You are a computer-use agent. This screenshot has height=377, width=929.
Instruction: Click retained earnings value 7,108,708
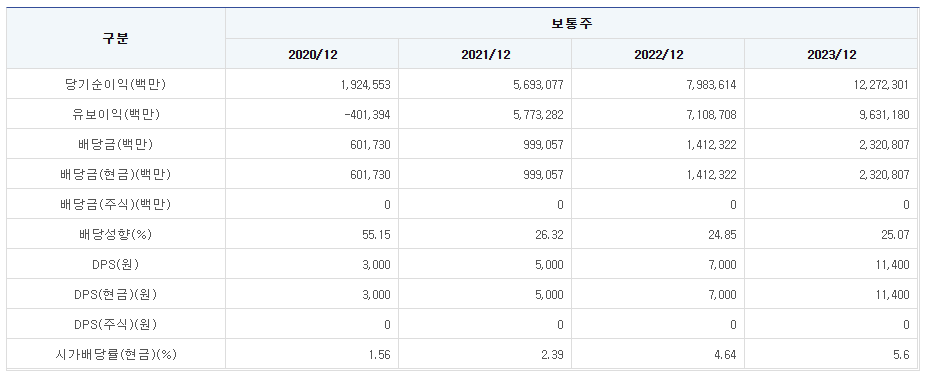[x=712, y=114]
